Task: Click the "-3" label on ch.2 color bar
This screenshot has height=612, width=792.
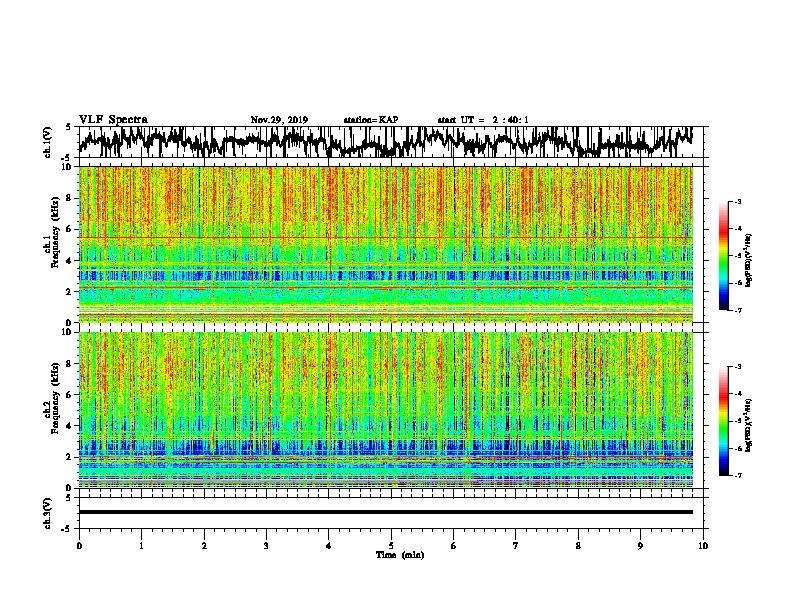Action: tap(737, 367)
